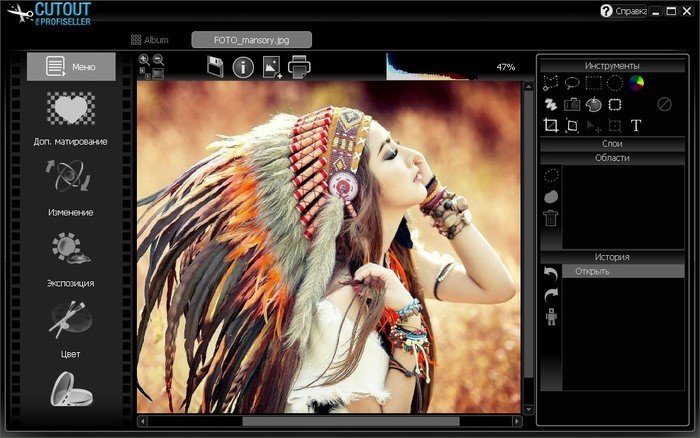Select the paint bucket tool
Screen dimensions: 700x438
[593, 104]
